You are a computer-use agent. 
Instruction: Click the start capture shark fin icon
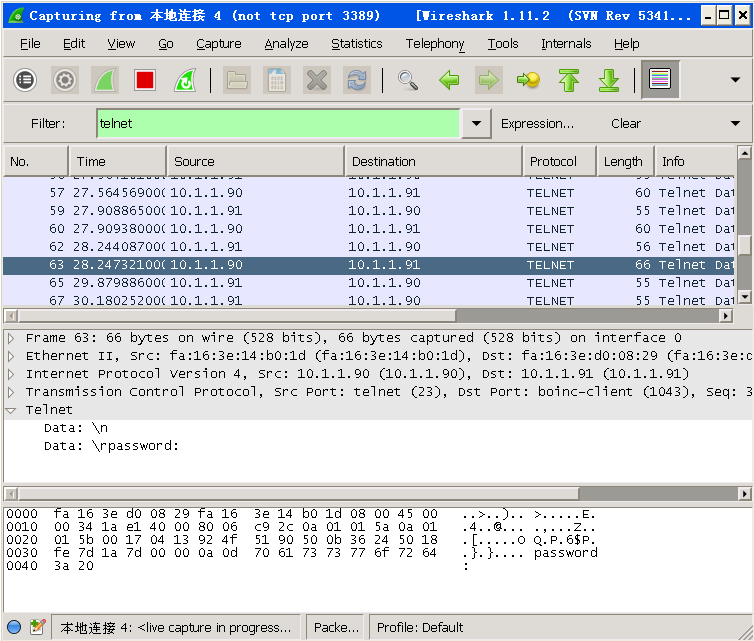click(105, 80)
